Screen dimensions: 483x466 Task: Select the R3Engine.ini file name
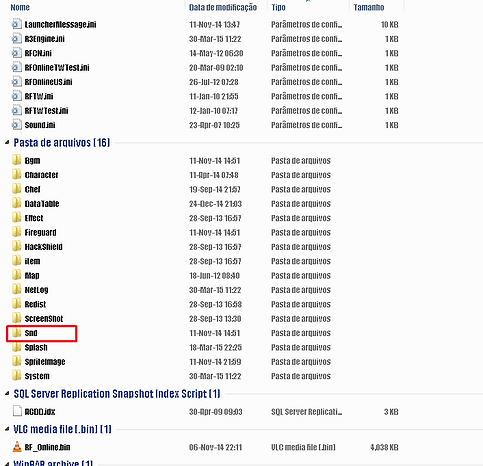(x=45, y=39)
